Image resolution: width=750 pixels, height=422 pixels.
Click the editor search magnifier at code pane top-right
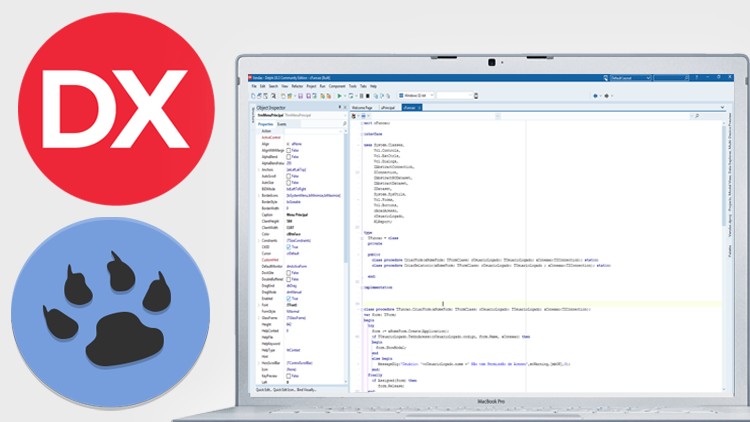point(697,116)
